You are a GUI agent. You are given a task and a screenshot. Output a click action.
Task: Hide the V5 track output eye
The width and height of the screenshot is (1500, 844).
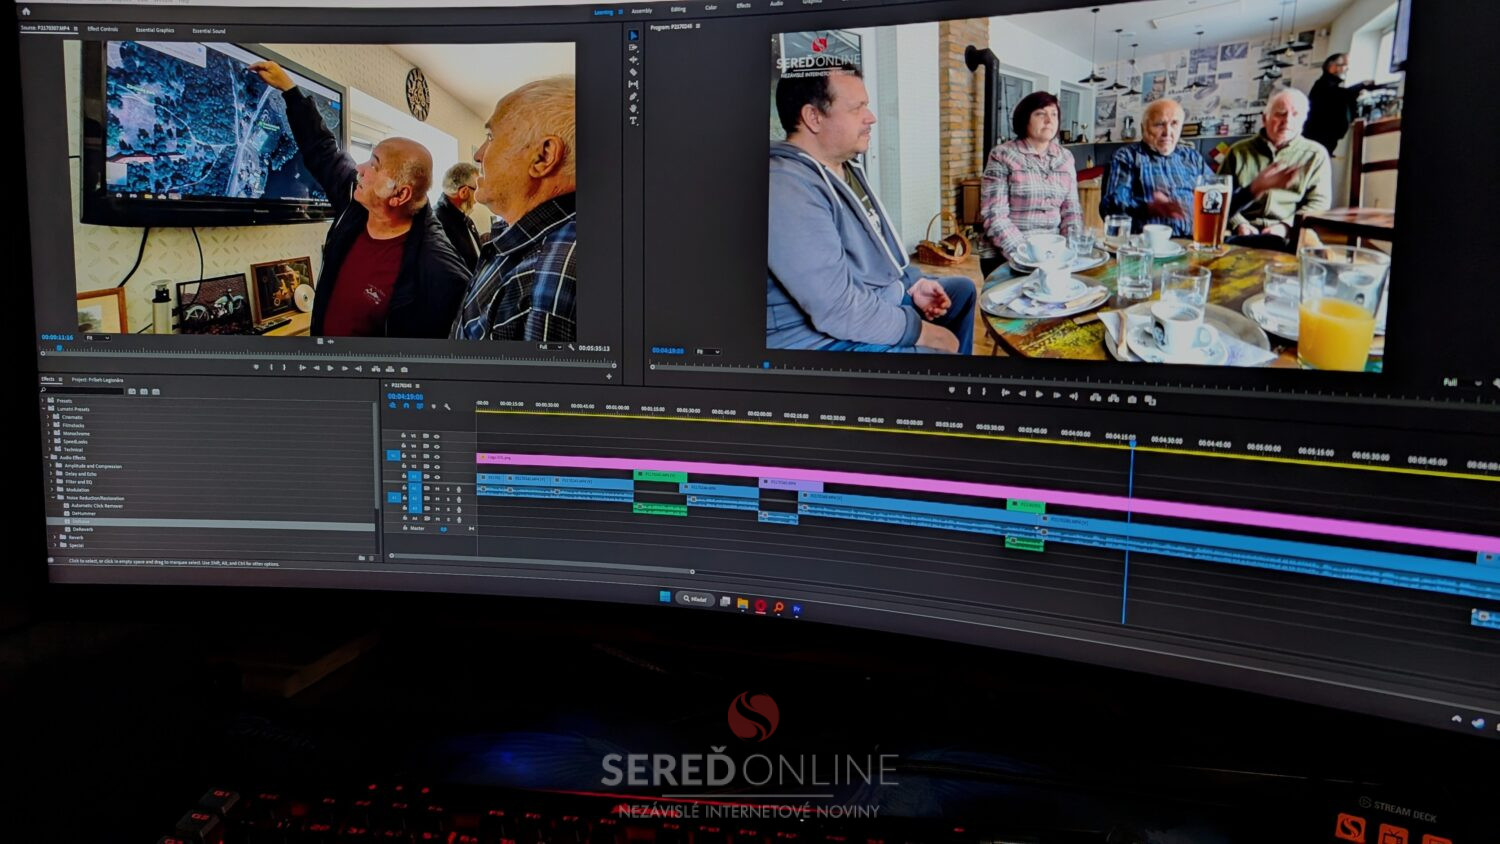point(436,436)
